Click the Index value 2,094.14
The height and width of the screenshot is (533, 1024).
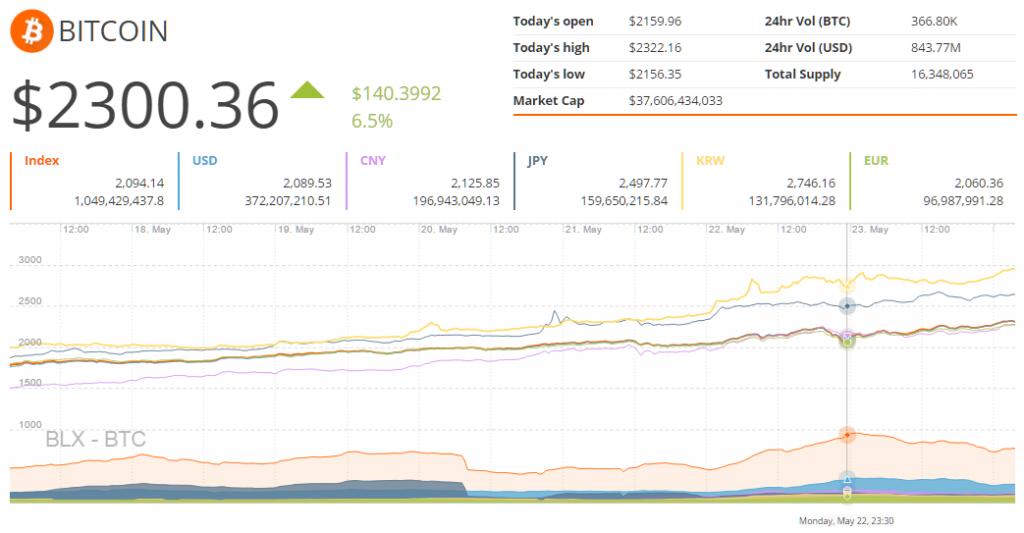[x=140, y=183]
